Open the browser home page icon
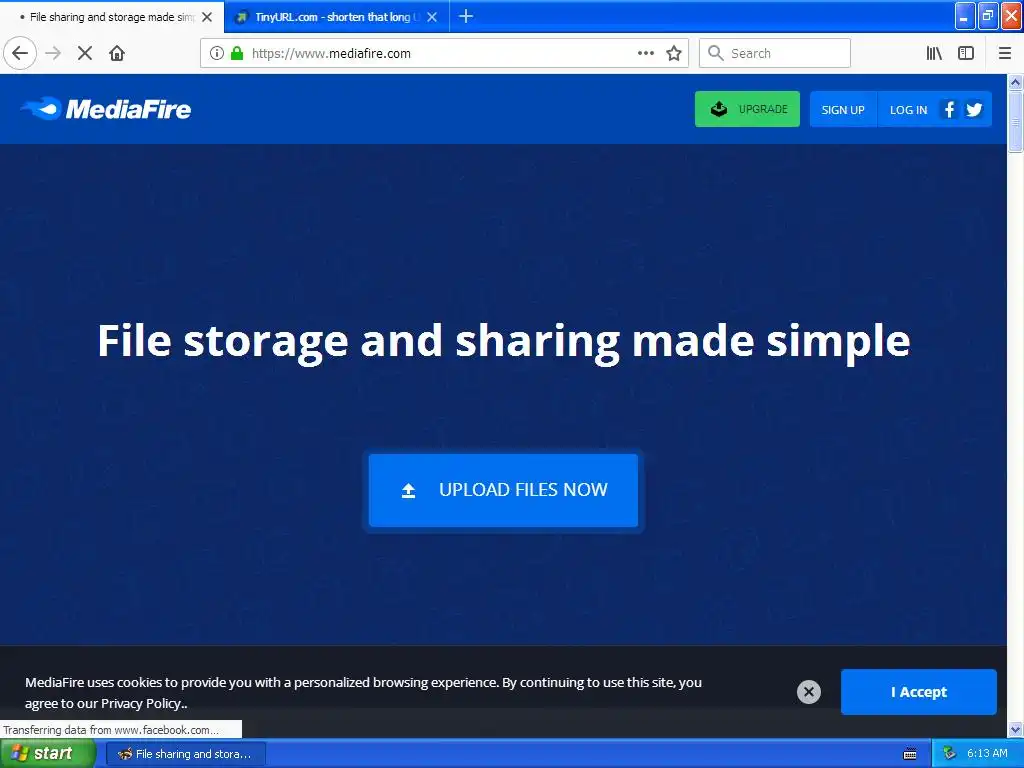 [x=117, y=53]
